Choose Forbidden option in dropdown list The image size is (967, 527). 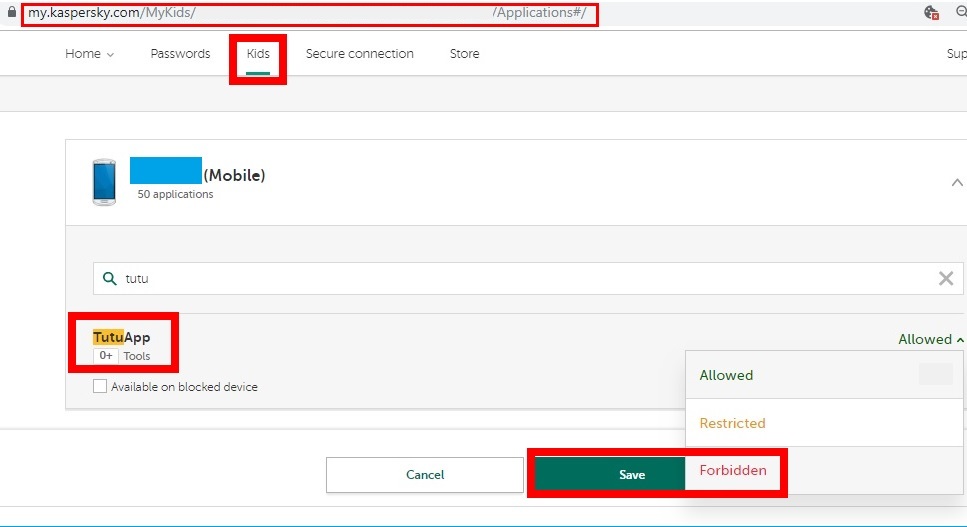(824, 470)
